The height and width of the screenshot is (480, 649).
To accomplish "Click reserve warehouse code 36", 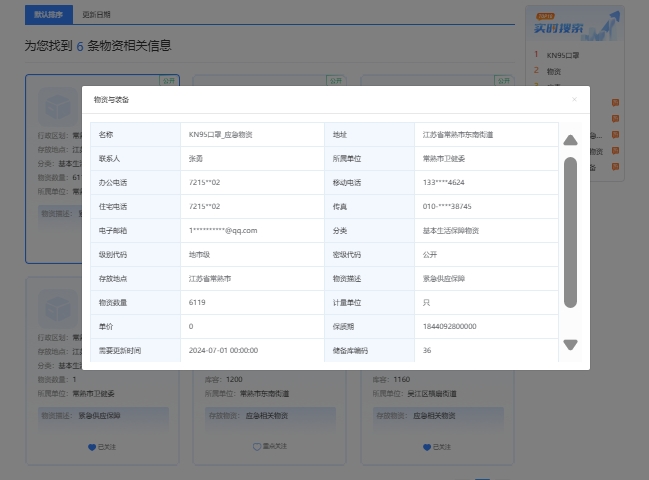I will (x=427, y=350).
